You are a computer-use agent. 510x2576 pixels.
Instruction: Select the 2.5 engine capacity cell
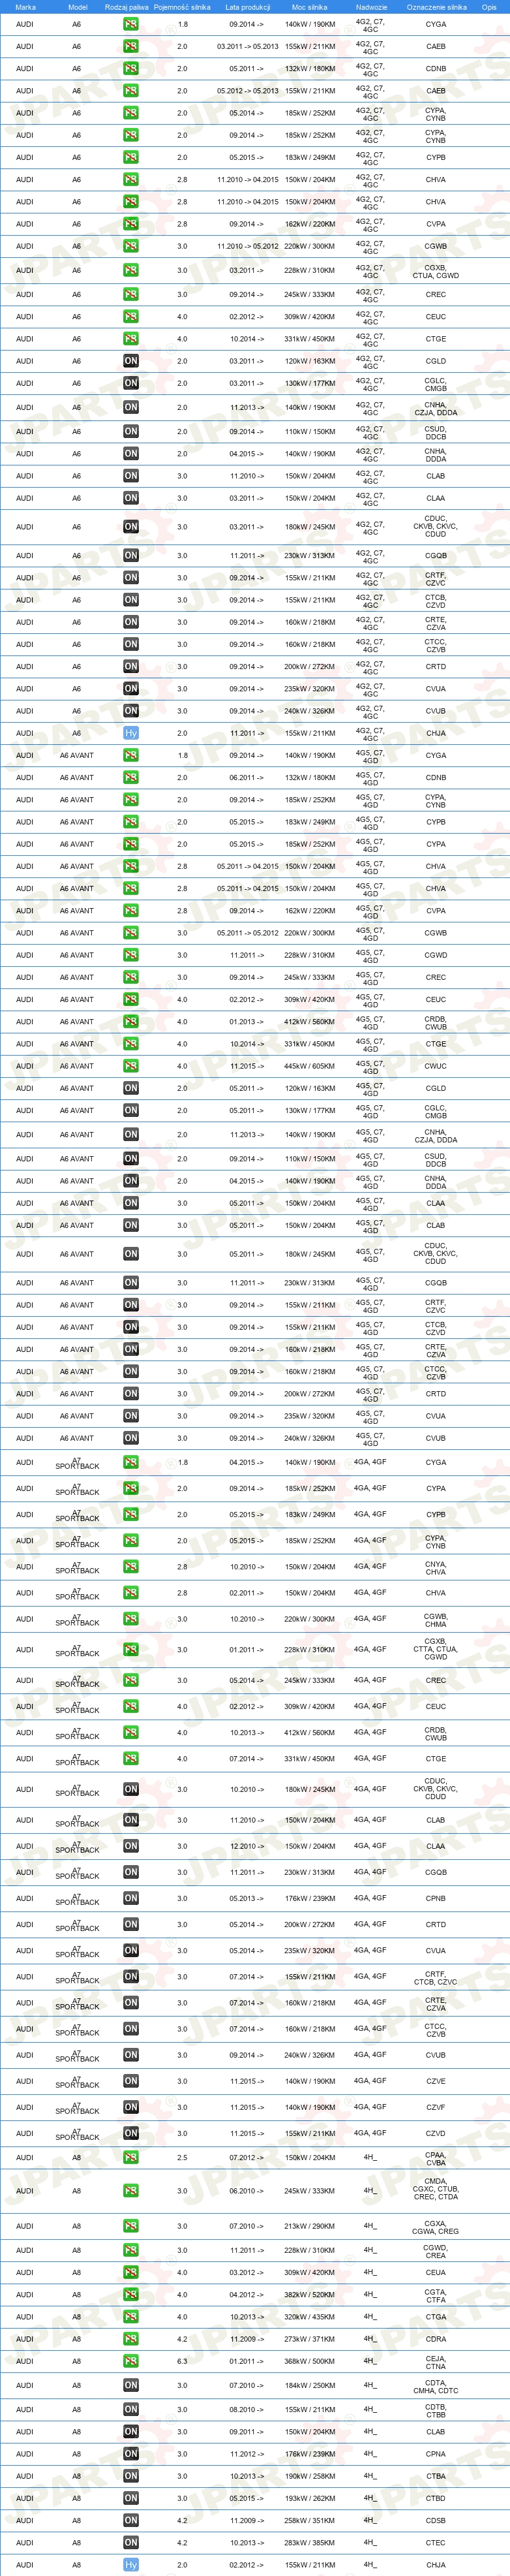point(182,2158)
